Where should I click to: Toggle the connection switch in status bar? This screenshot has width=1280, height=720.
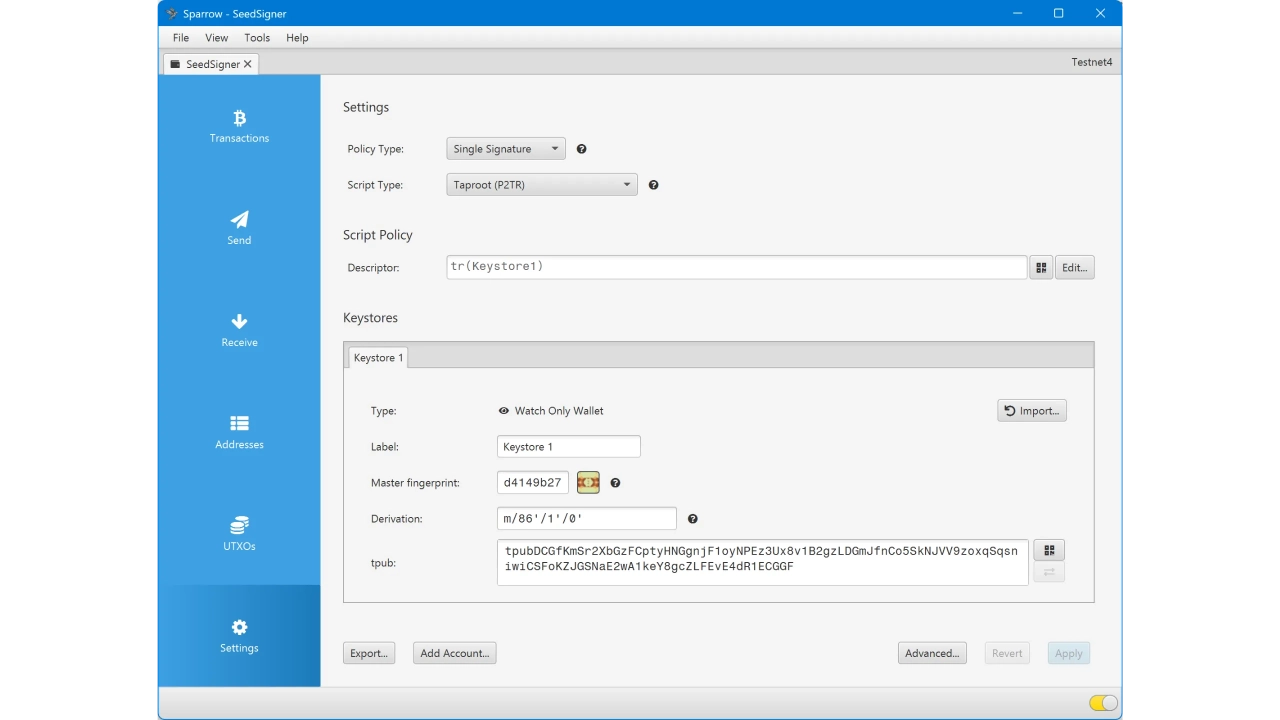point(1103,703)
